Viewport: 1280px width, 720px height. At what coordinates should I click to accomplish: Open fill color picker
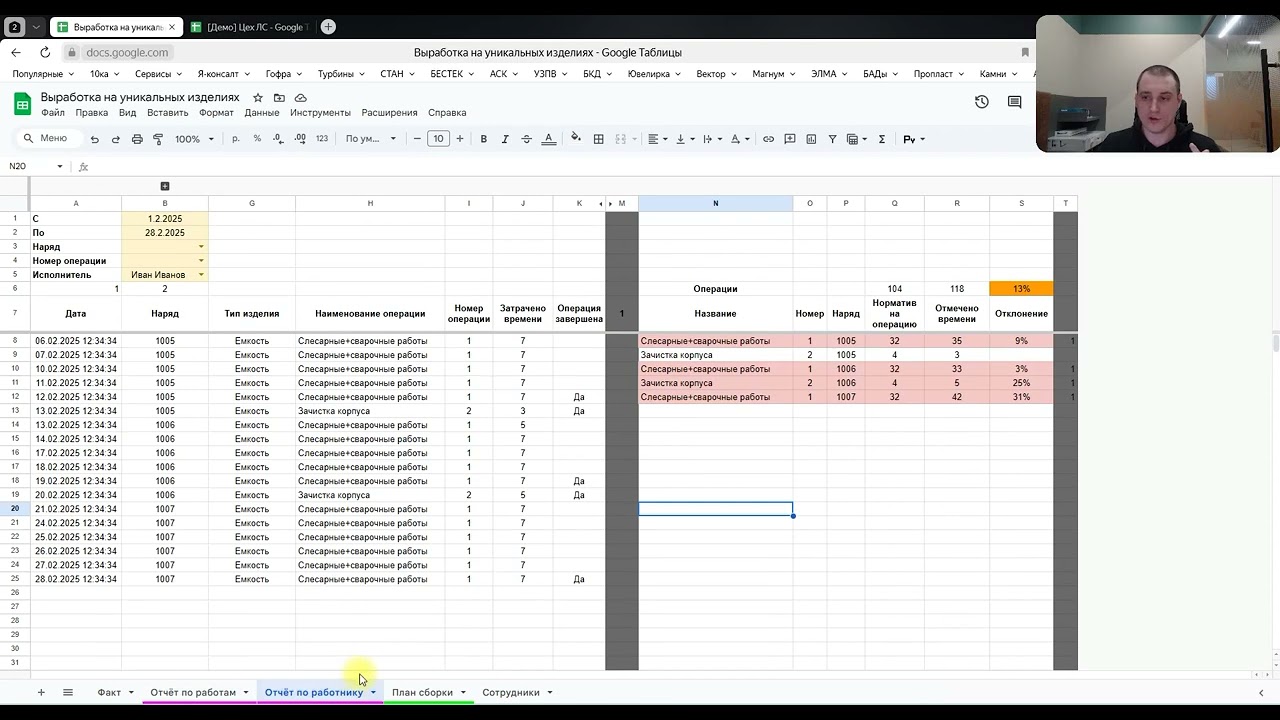(575, 139)
